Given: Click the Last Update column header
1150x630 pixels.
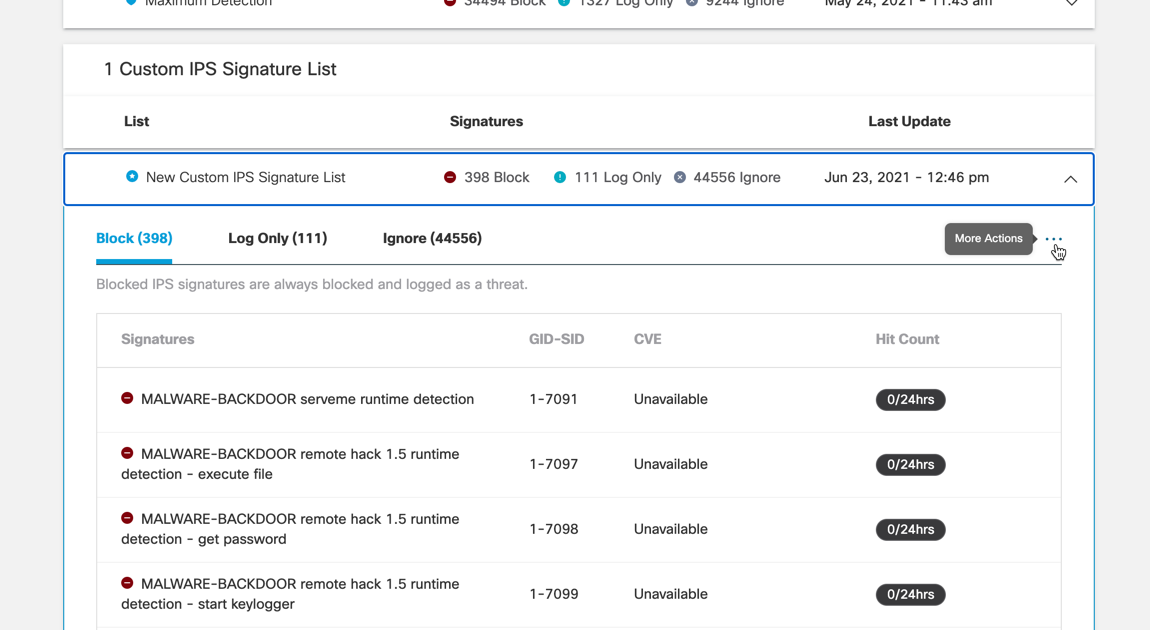Looking at the screenshot, I should (x=909, y=121).
